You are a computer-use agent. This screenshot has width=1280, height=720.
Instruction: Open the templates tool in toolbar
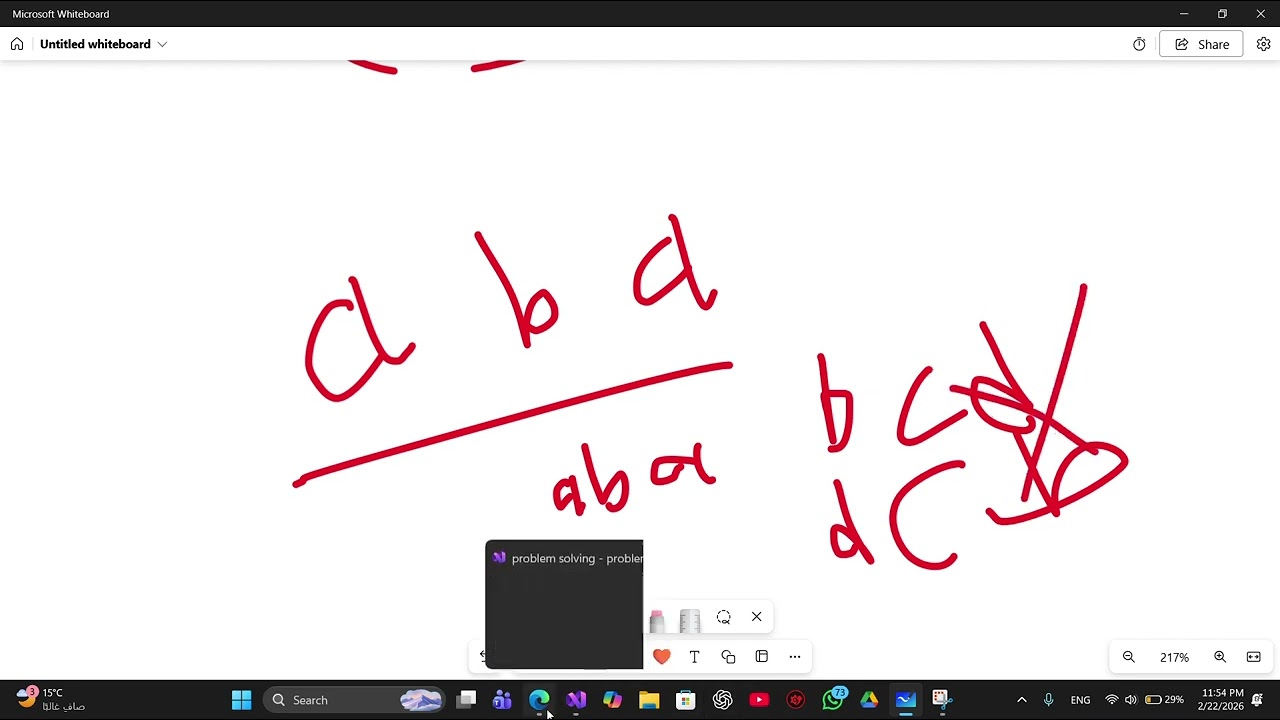pos(762,657)
